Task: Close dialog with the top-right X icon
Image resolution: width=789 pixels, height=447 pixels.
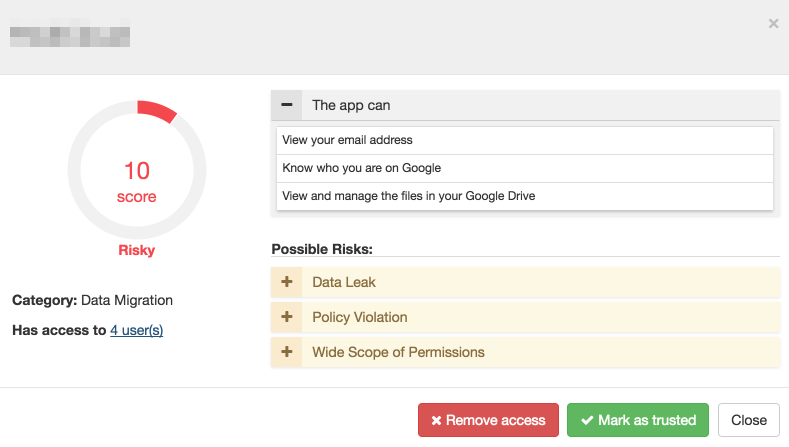Action: tap(773, 23)
